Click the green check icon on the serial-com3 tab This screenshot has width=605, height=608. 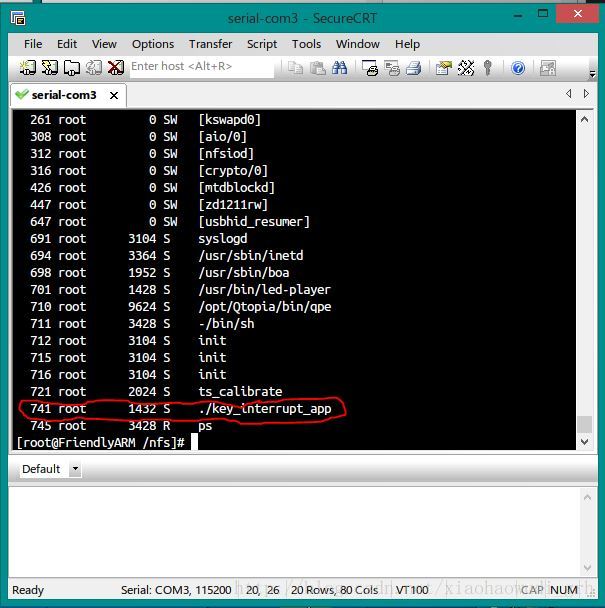[x=22, y=94]
